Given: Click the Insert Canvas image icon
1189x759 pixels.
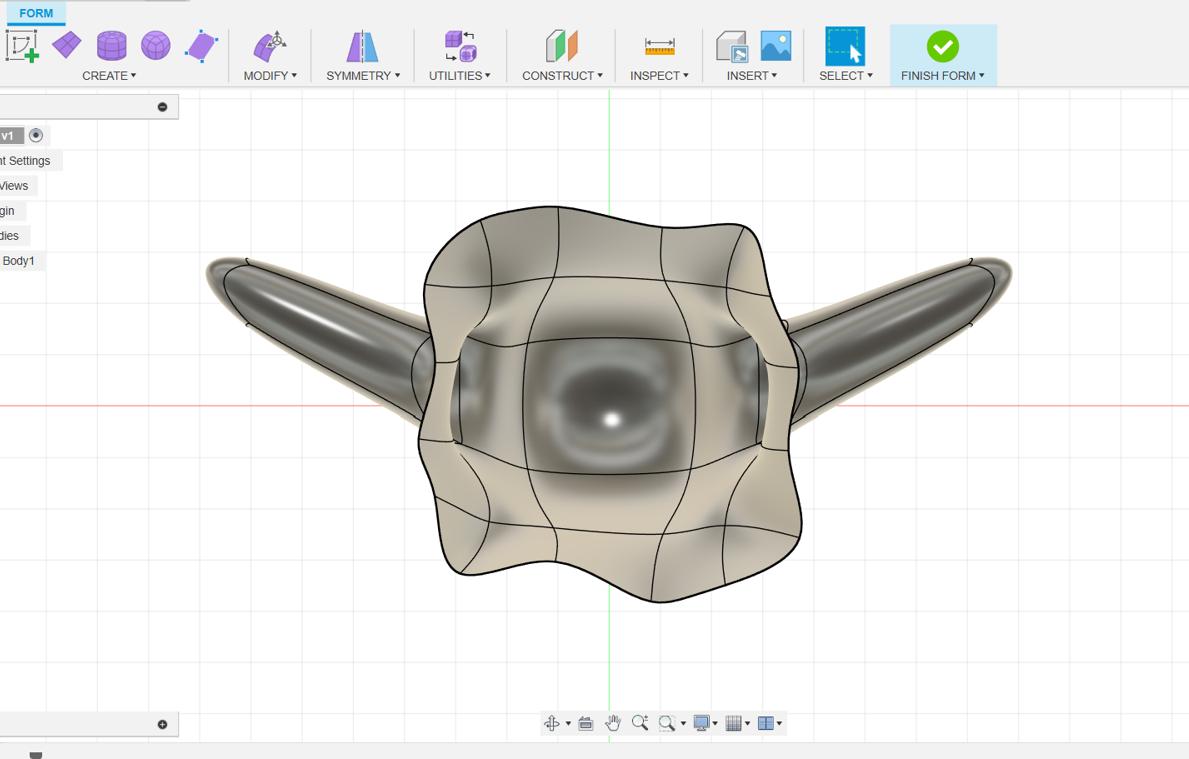Looking at the screenshot, I should coord(776,45).
